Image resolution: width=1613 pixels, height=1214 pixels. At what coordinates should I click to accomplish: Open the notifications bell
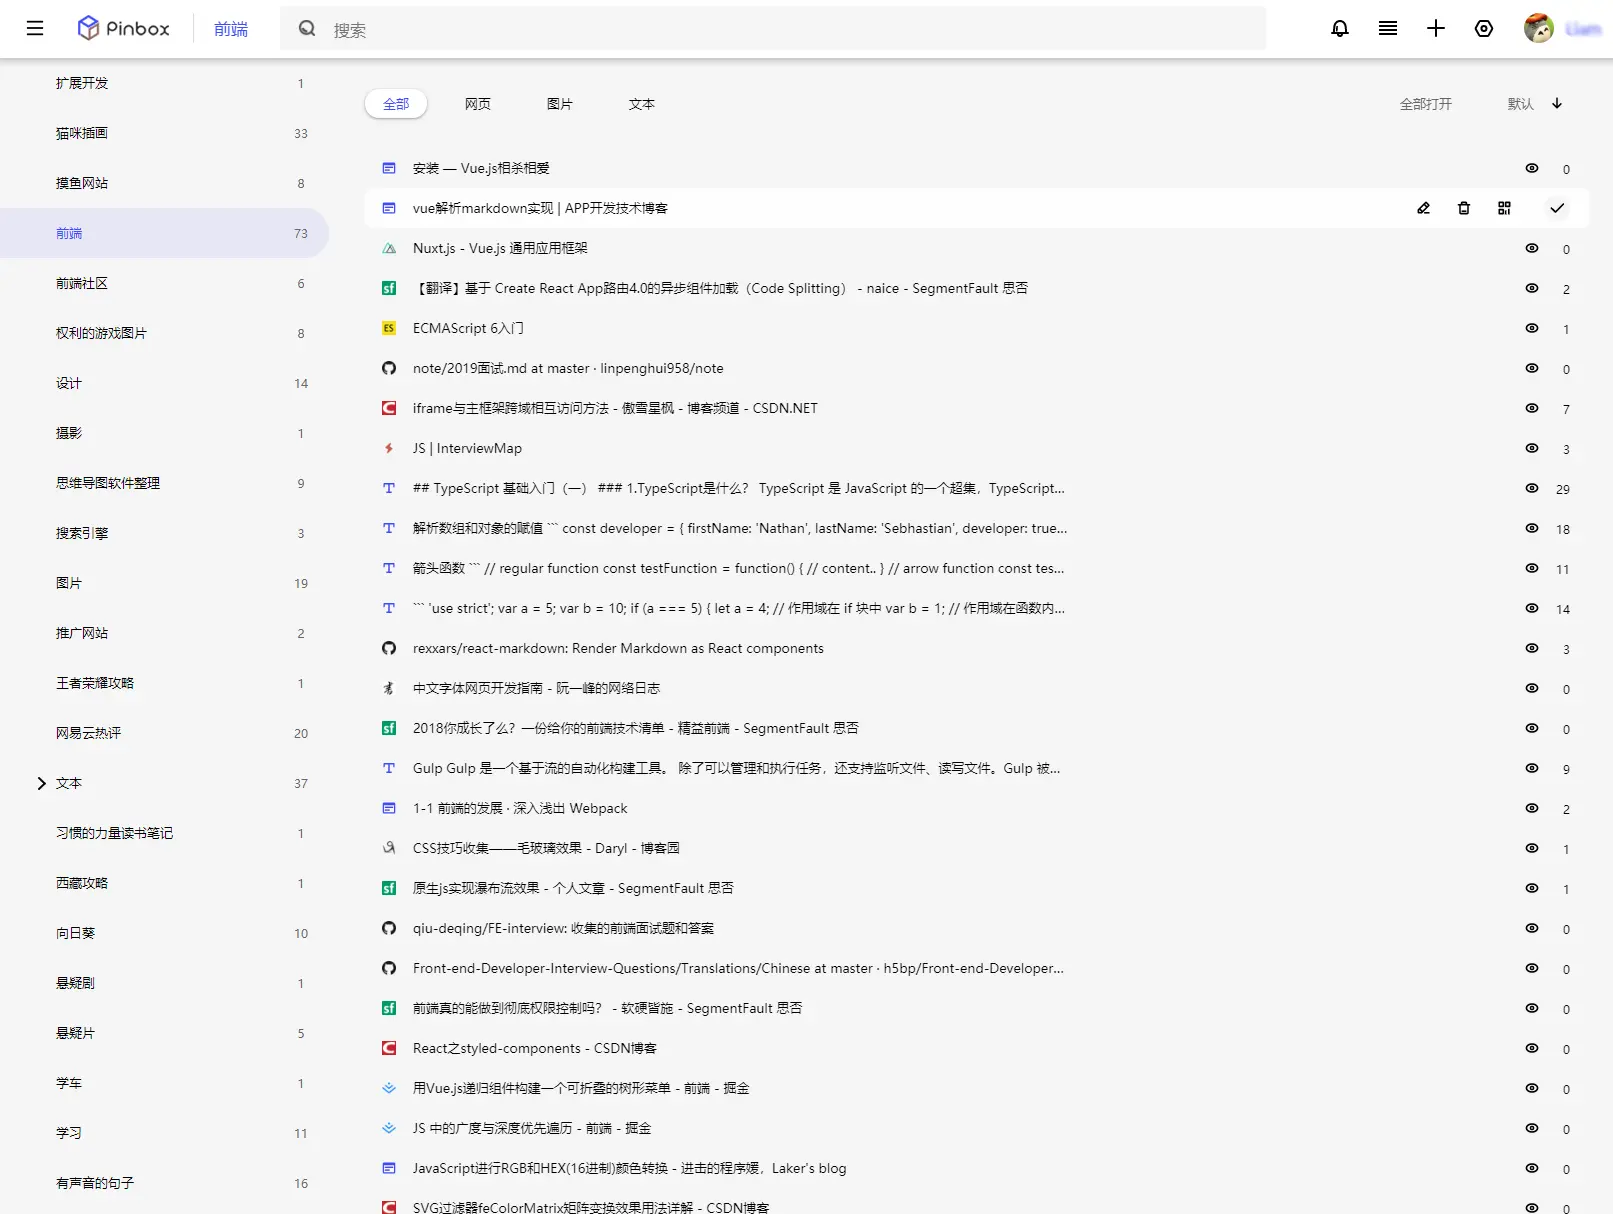pos(1340,28)
